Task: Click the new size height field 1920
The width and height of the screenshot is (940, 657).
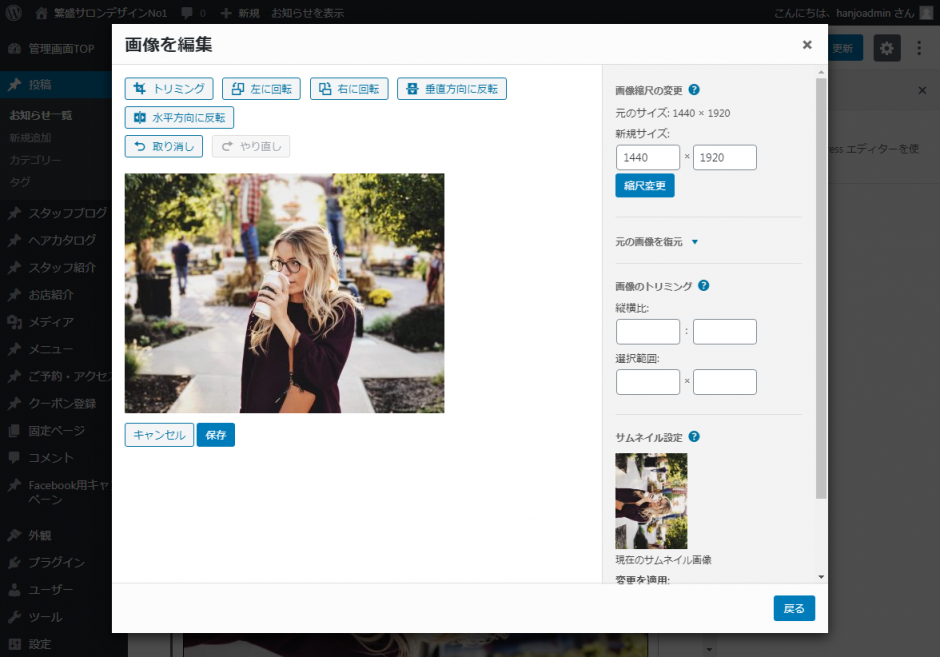Action: (x=724, y=158)
